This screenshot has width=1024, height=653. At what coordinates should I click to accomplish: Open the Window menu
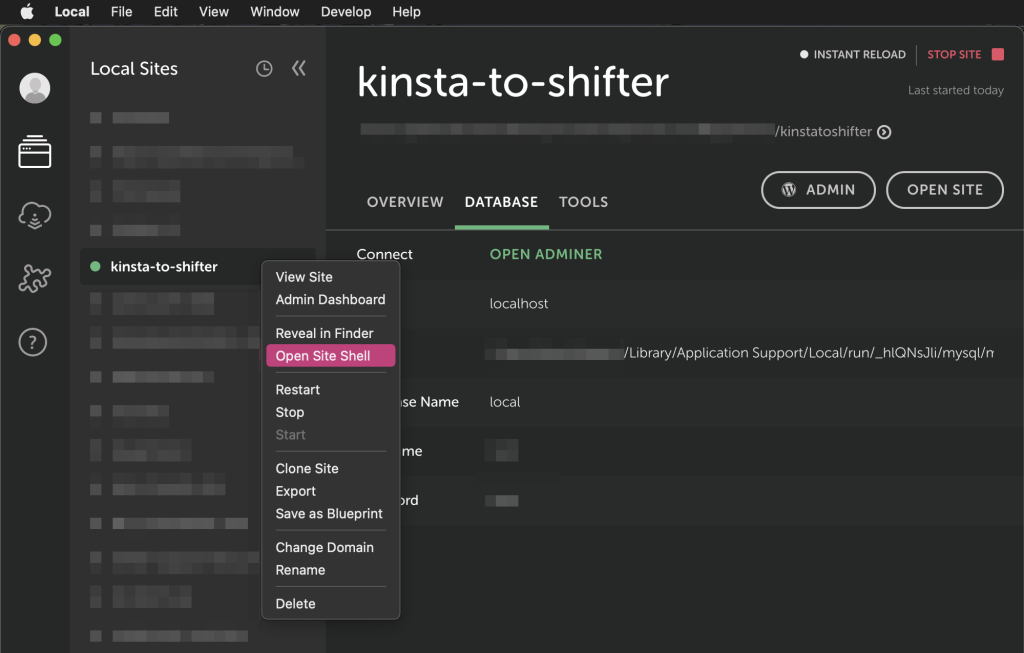tap(274, 12)
